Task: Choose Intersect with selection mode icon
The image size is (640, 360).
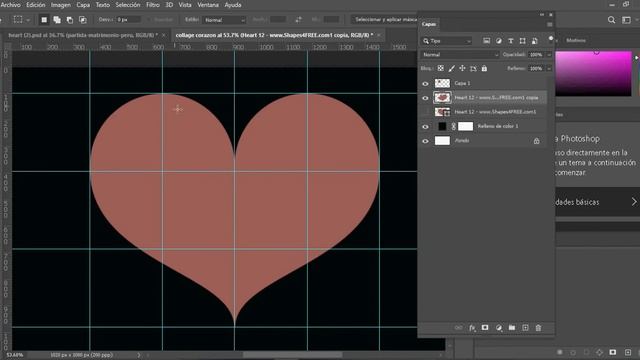Action: (x=83, y=20)
